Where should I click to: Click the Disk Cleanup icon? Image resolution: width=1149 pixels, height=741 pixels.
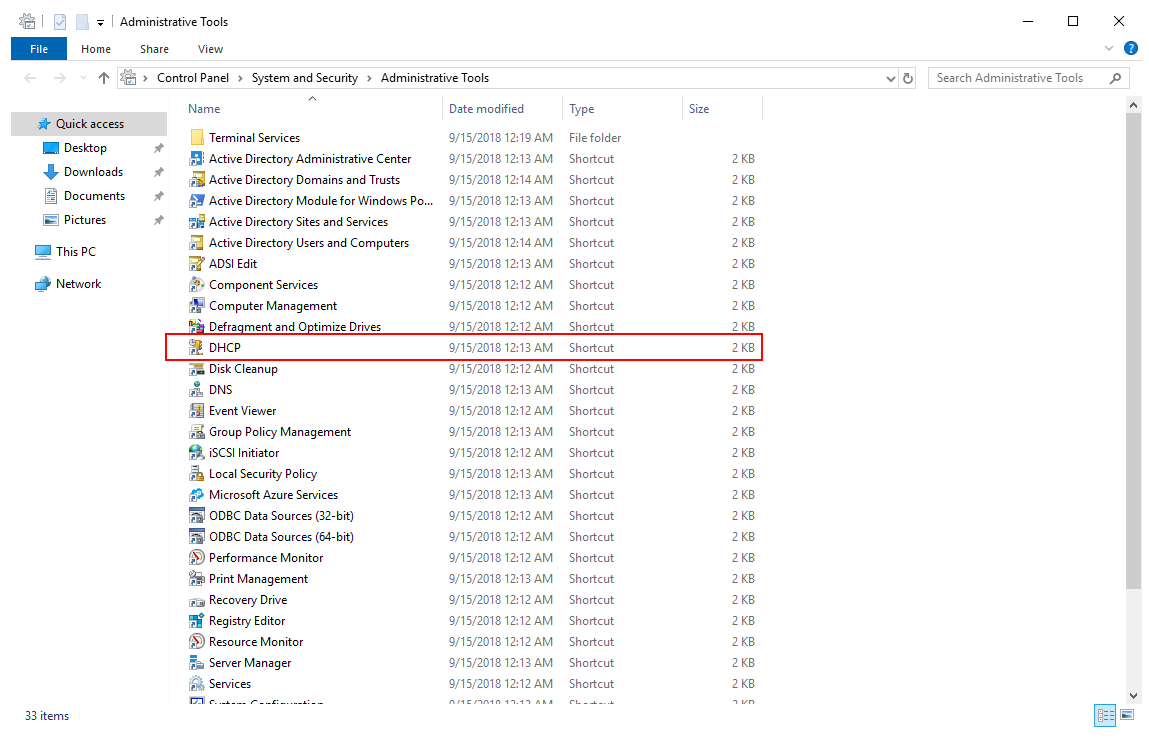coord(196,369)
